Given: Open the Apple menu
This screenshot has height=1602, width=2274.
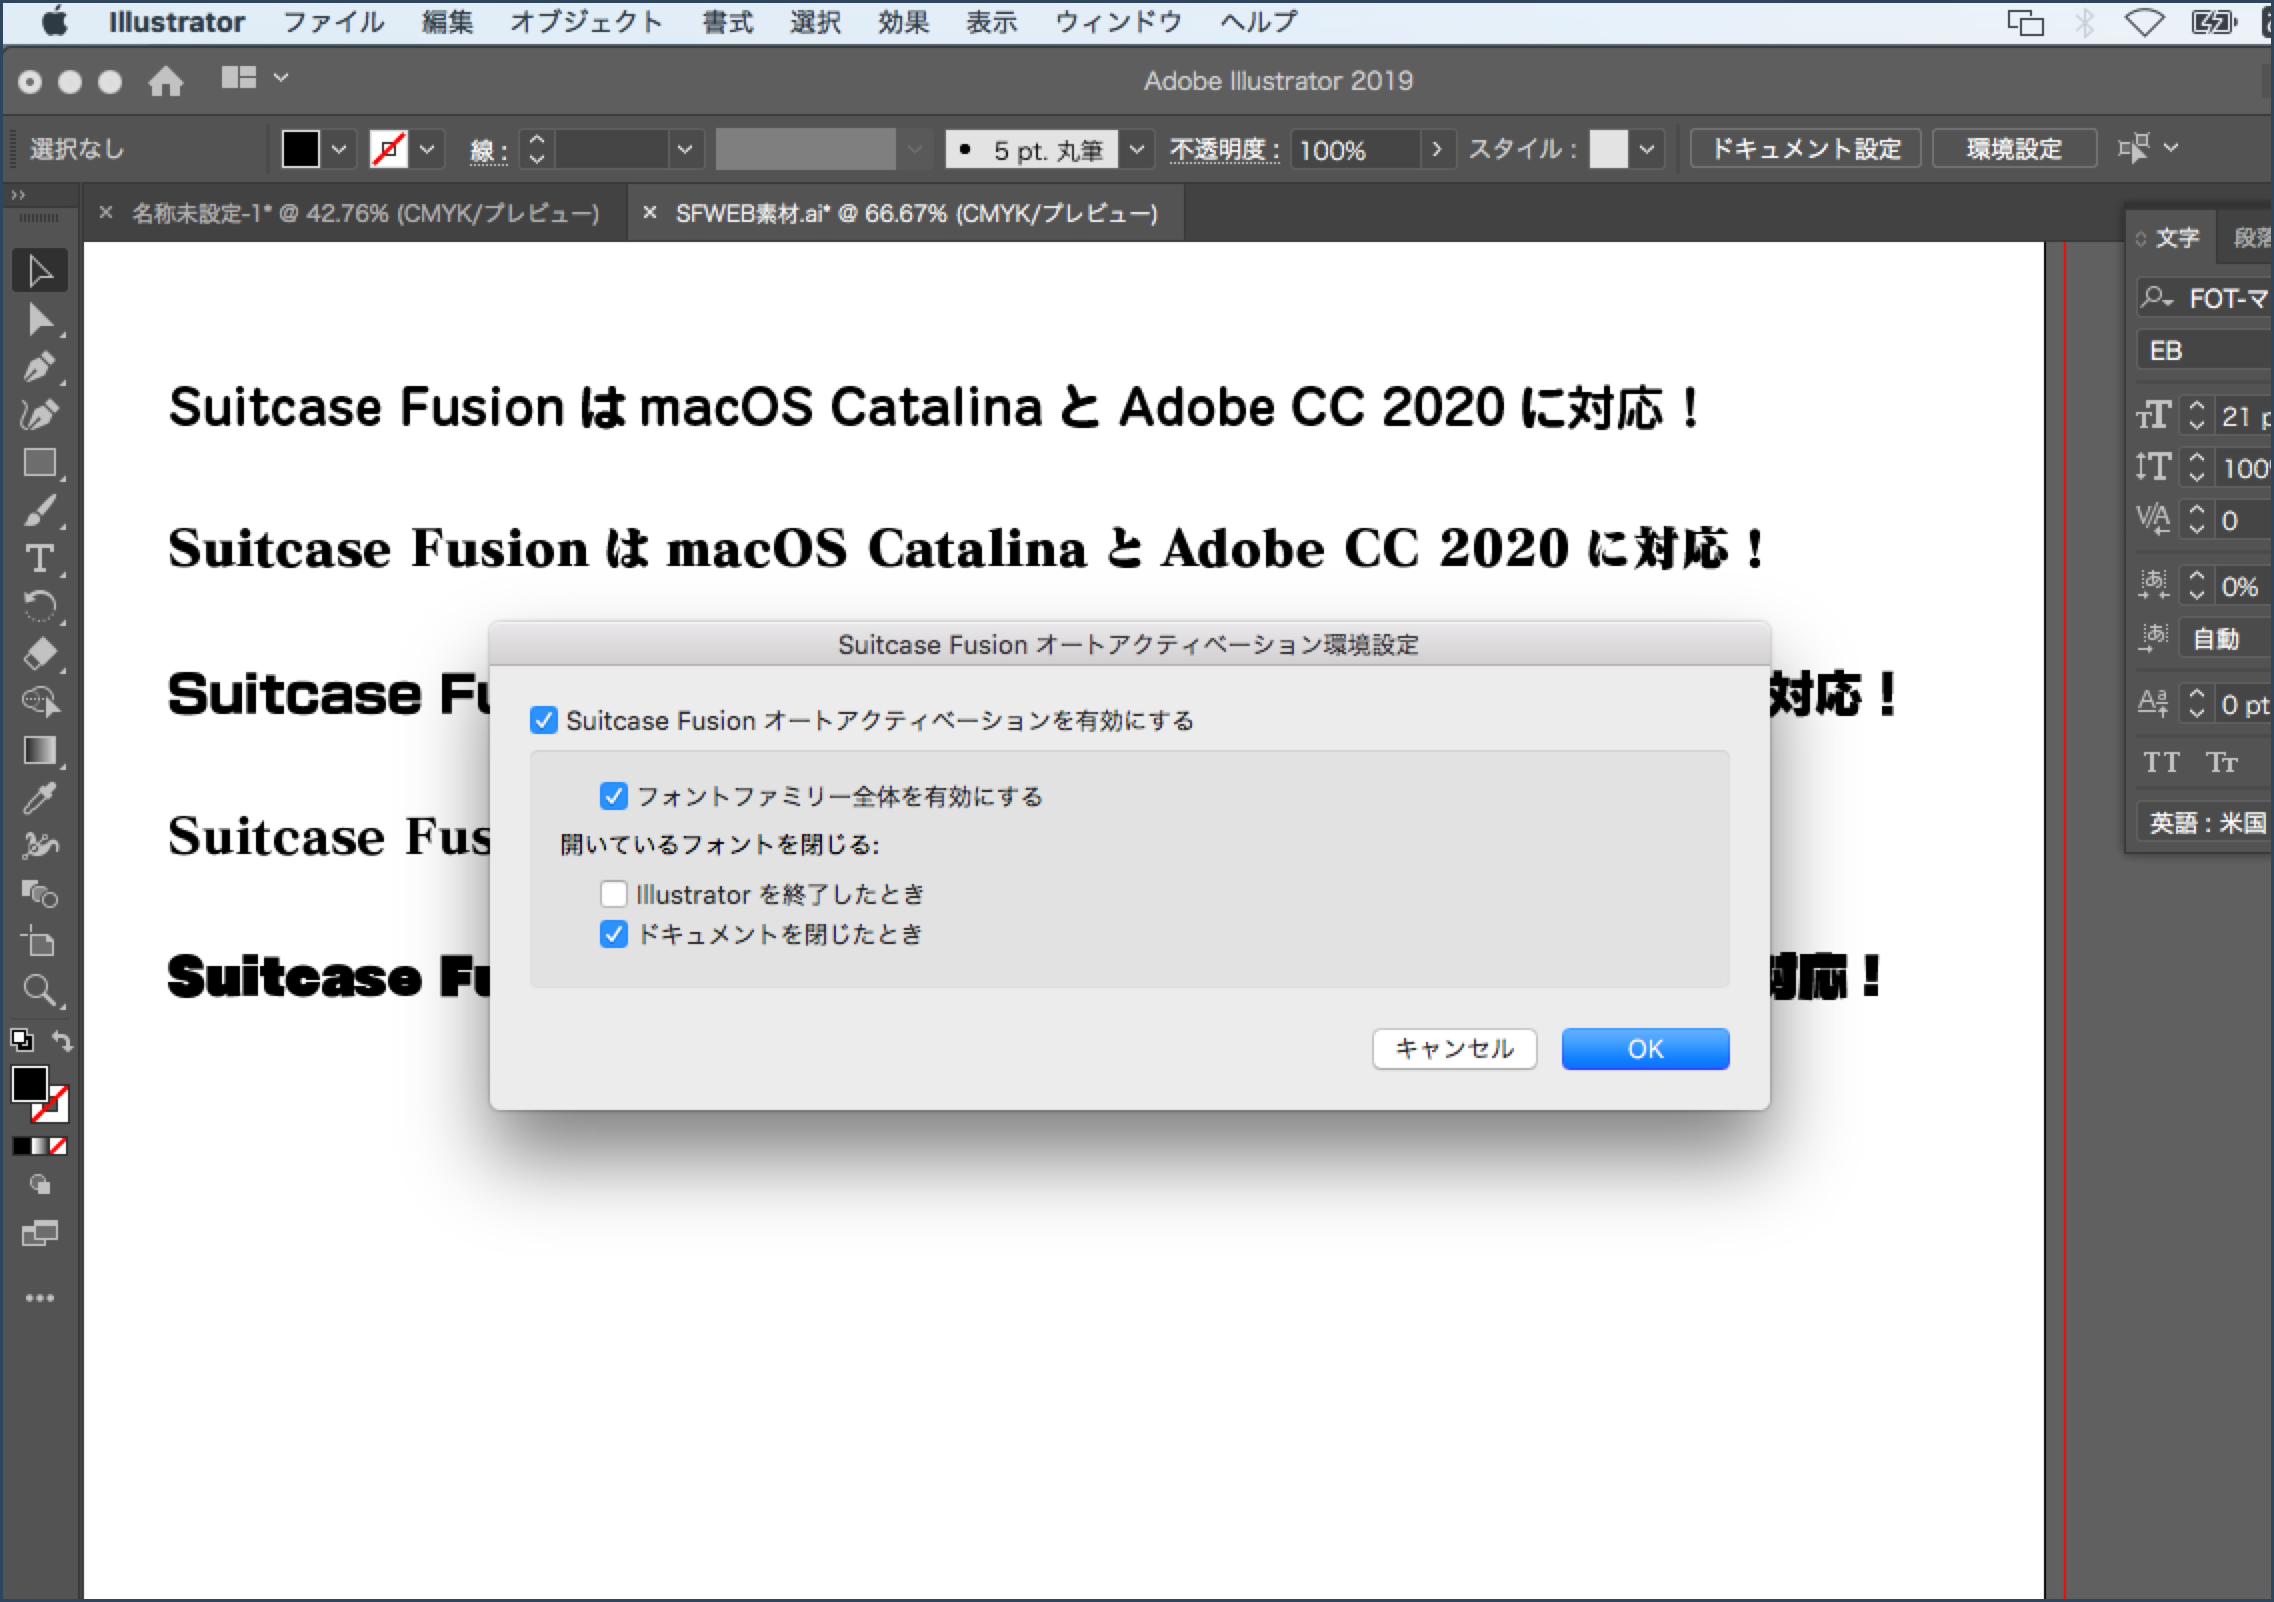Looking at the screenshot, I should pos(54,21).
